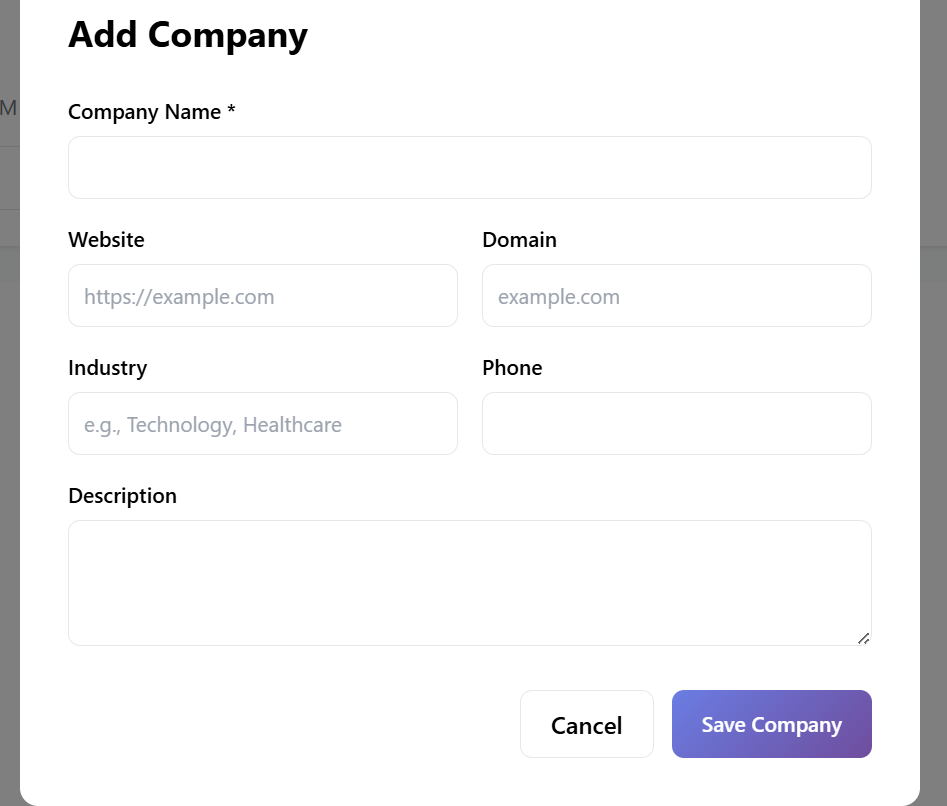This screenshot has width=947, height=806.
Task: Click the "Domain" field label
Action: [x=519, y=240]
